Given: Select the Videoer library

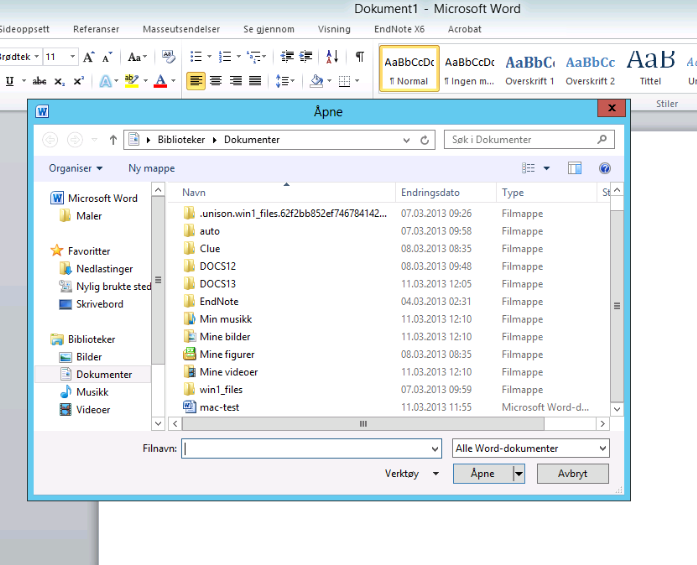Looking at the screenshot, I should pos(84,410).
